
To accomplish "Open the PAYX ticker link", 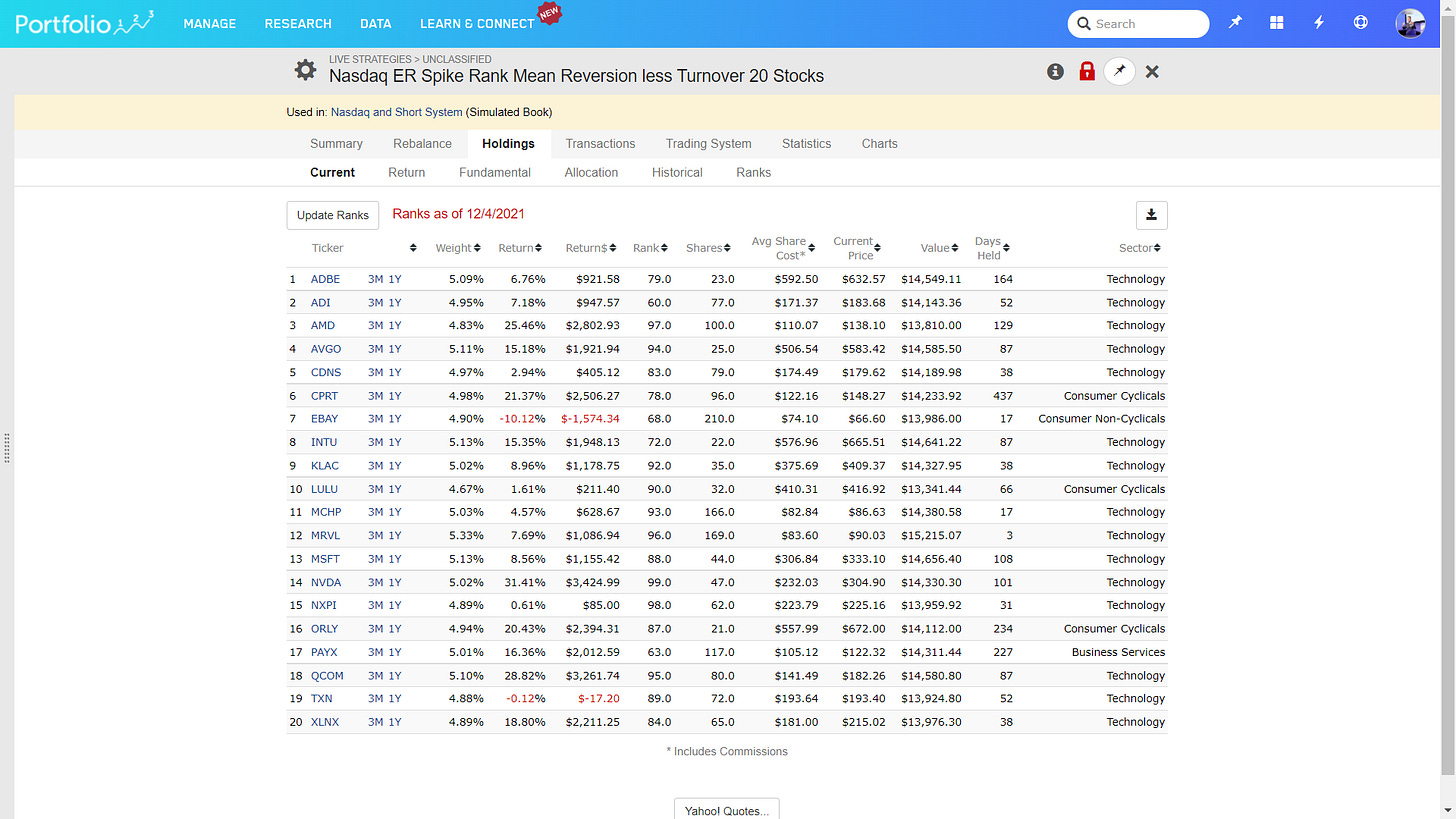I will [x=325, y=652].
